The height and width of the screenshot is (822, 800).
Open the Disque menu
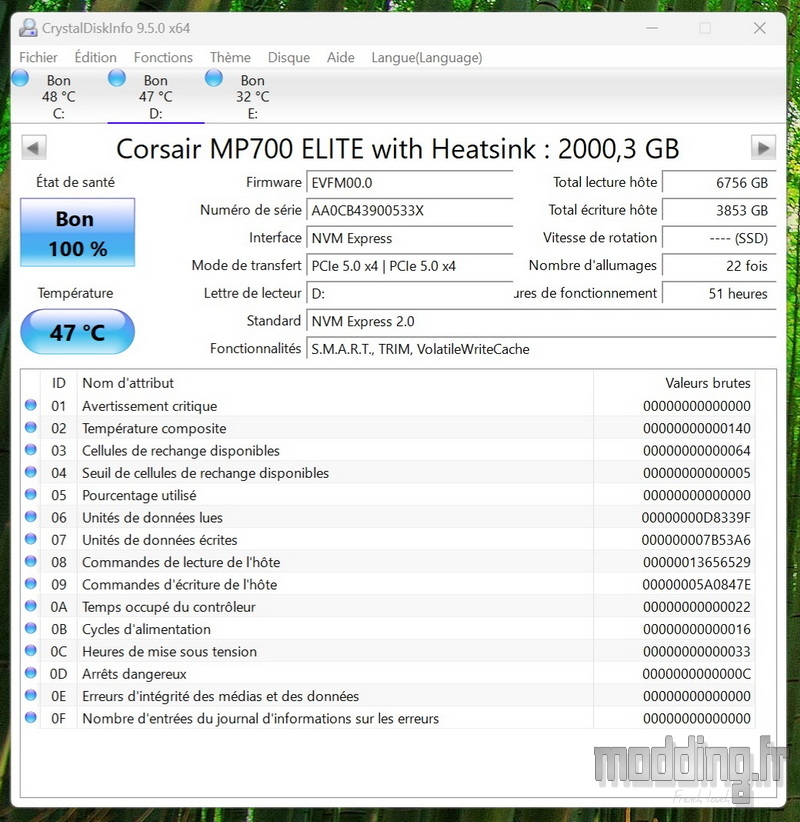289,57
